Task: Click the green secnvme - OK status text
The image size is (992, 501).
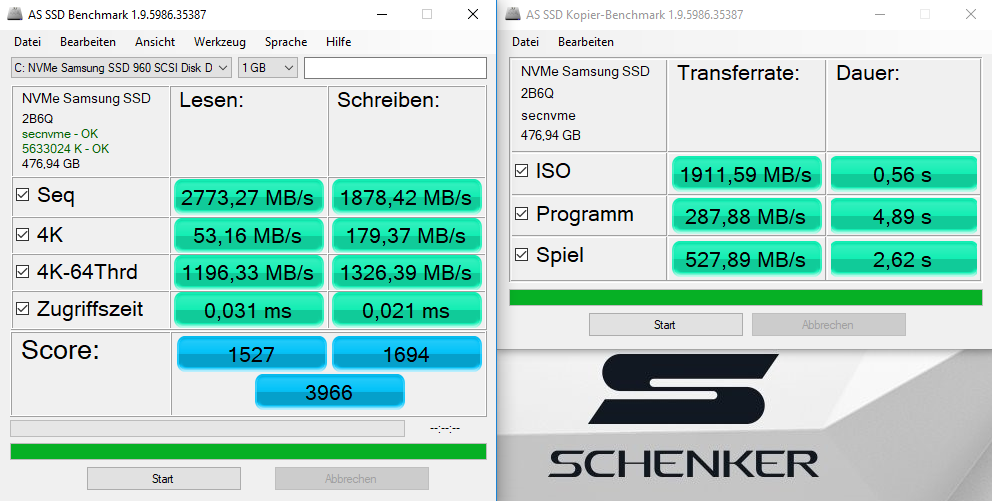Action: click(x=60, y=133)
